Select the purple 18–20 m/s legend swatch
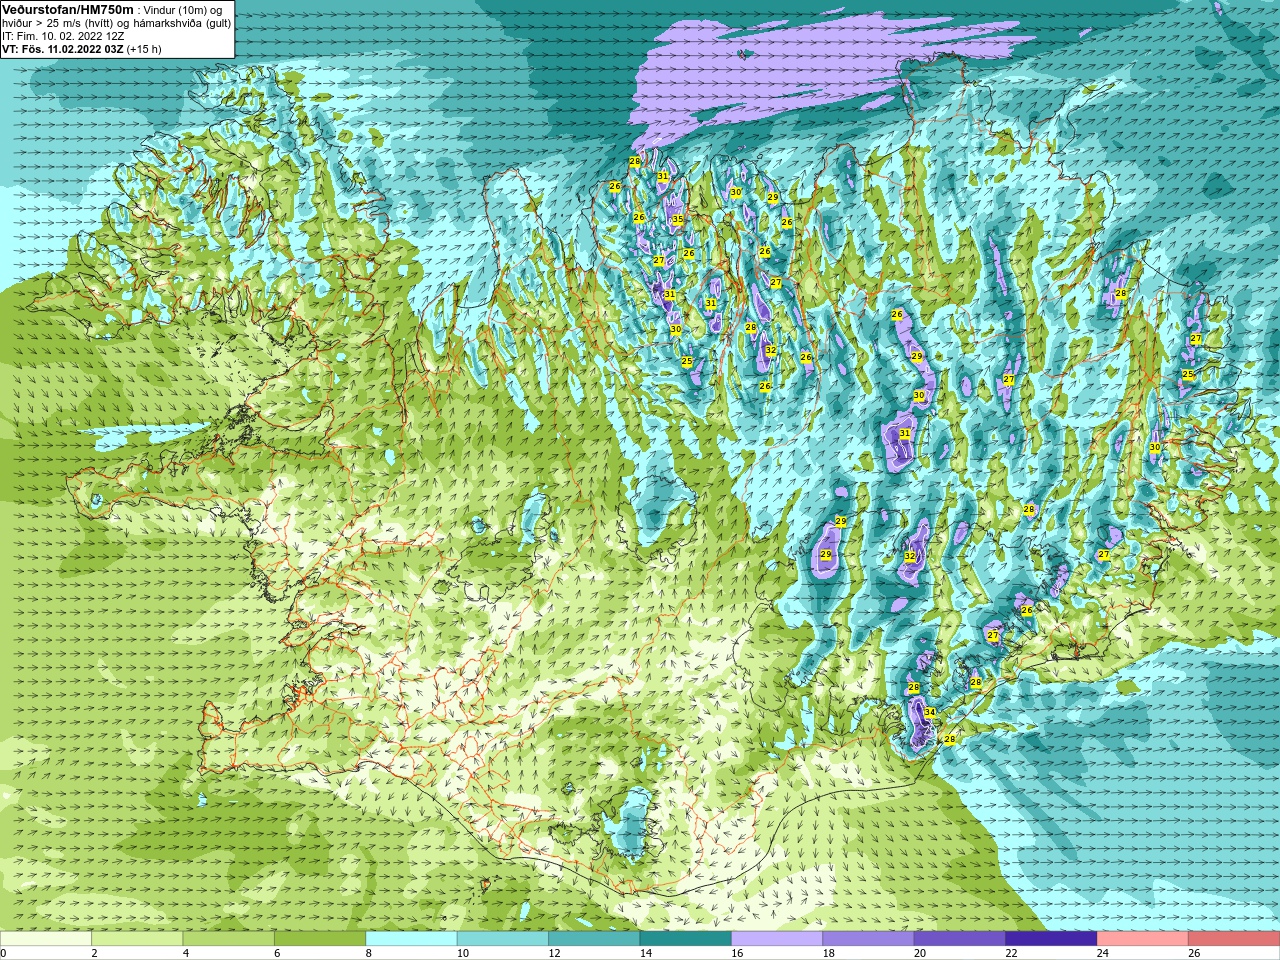Screen dimensions: 1280x960 (x=869, y=939)
